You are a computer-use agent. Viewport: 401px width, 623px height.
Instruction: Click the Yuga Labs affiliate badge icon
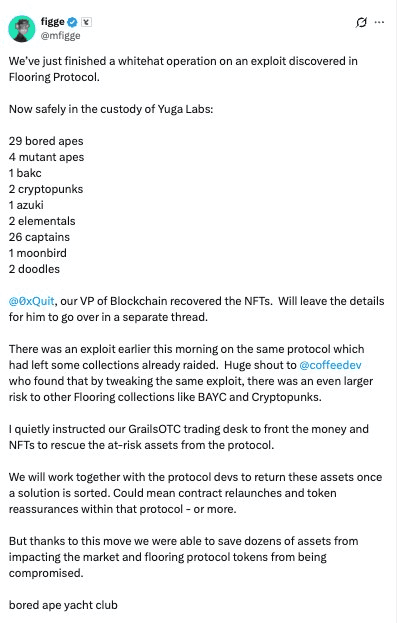coord(86,22)
